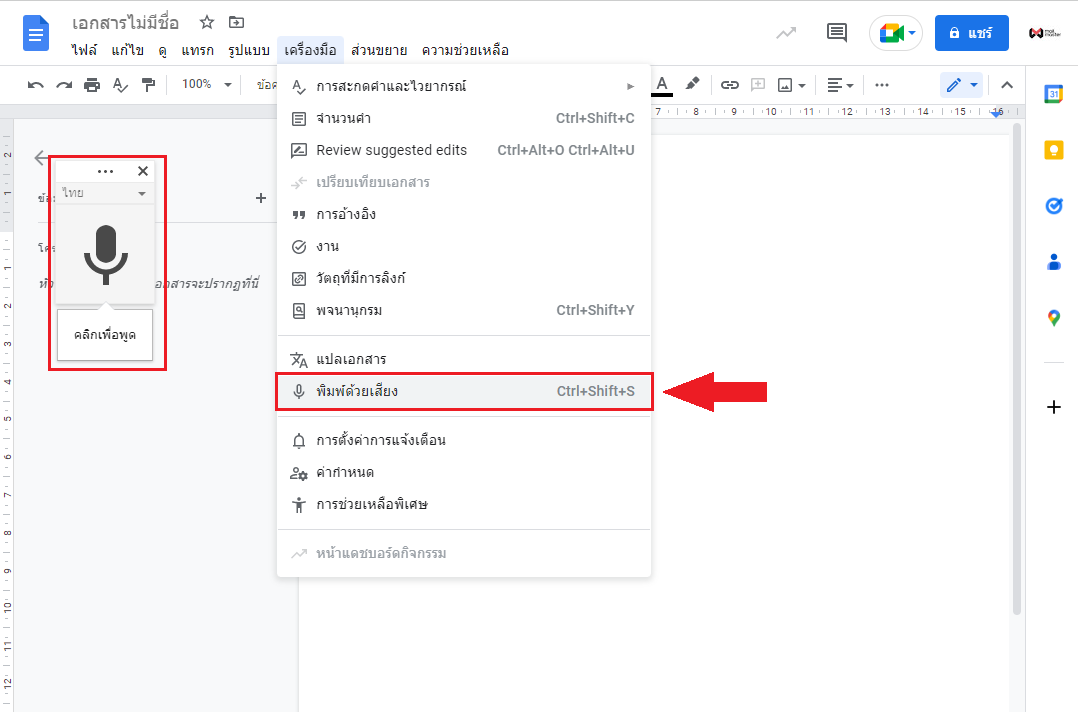Click the account avatar
1078x712 pixels.
pyautogui.click(x=1044, y=33)
